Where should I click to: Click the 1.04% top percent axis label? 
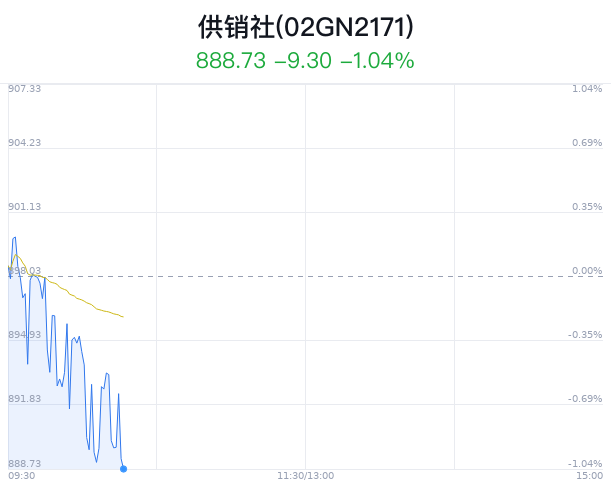(587, 89)
